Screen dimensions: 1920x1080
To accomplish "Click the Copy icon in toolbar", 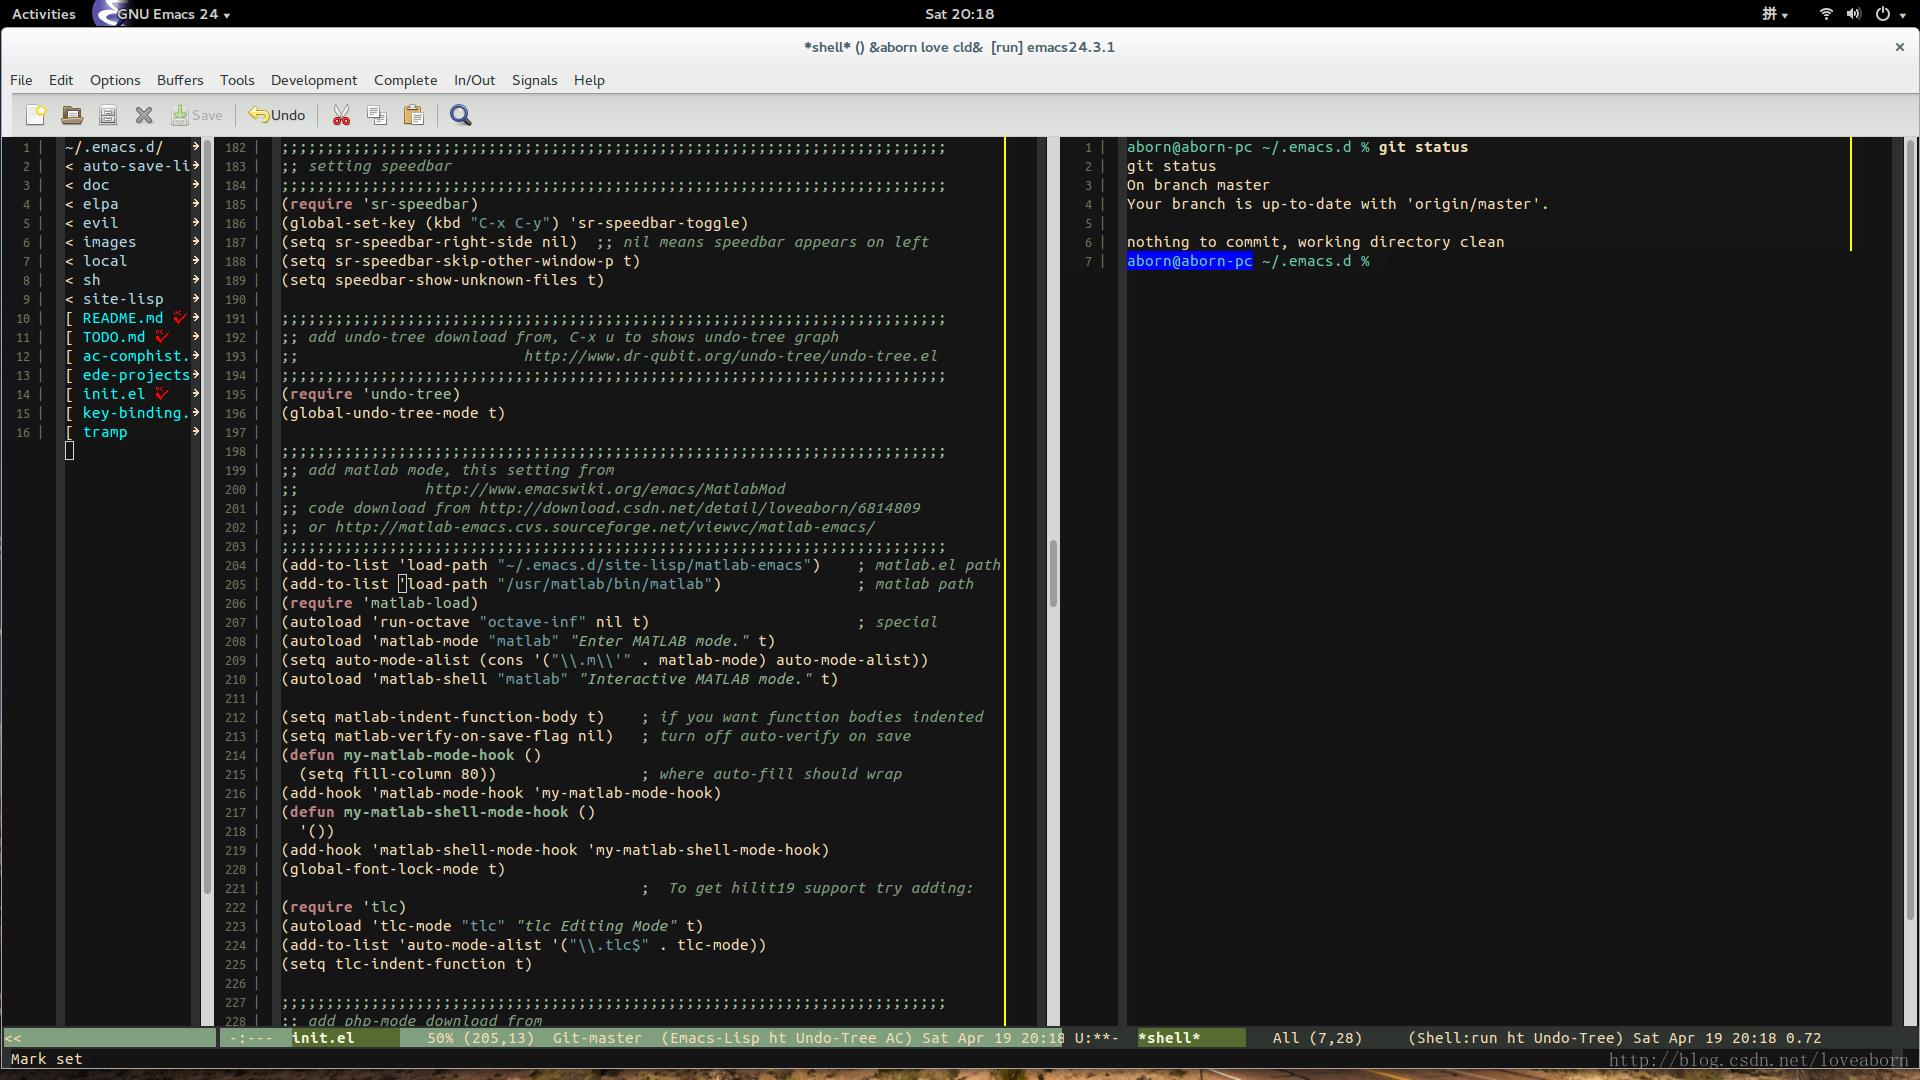I will [376, 116].
